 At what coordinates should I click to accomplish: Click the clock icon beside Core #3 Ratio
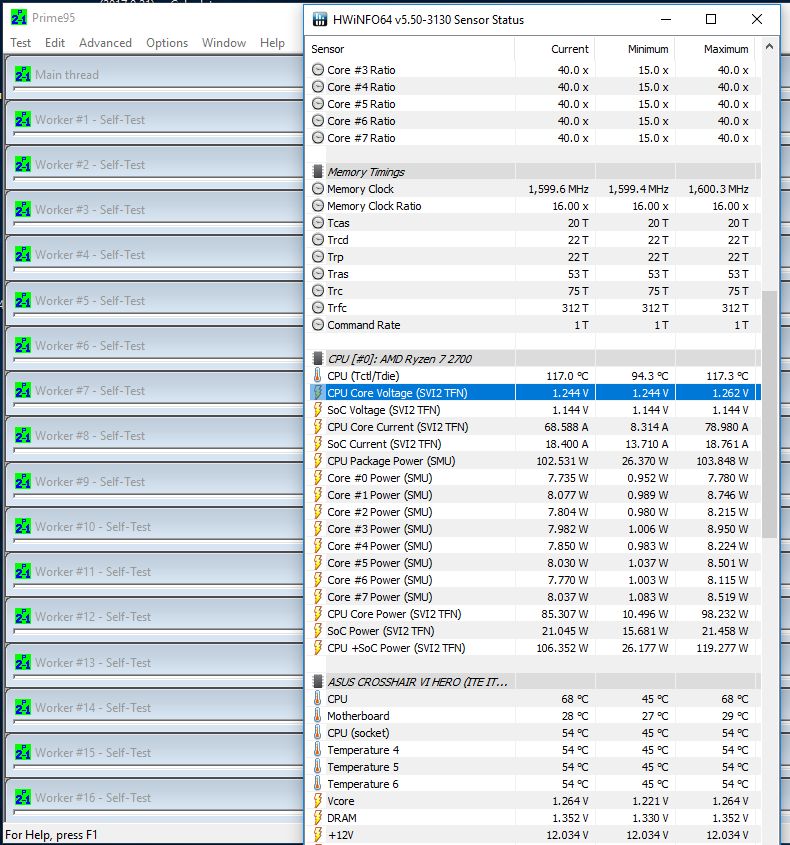click(318, 70)
